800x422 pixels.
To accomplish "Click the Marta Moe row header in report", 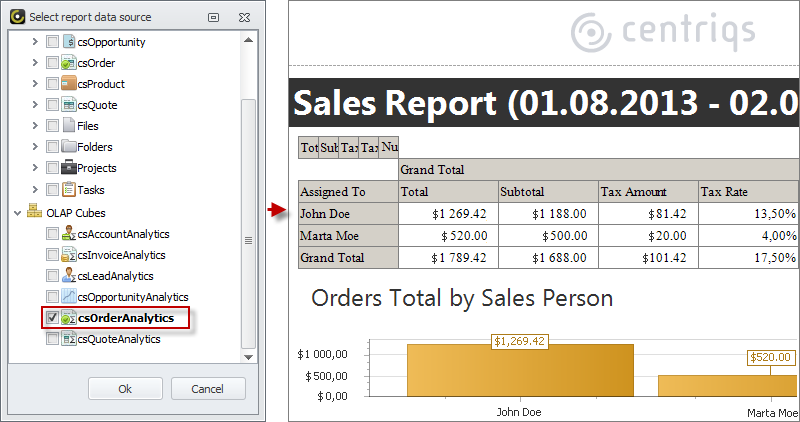I will (348, 236).
